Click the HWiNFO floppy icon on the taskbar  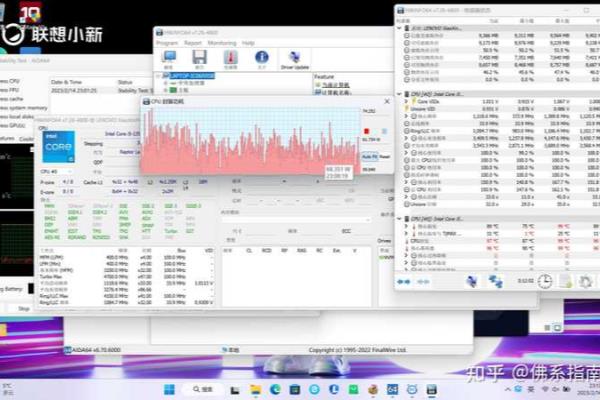(x=431, y=390)
